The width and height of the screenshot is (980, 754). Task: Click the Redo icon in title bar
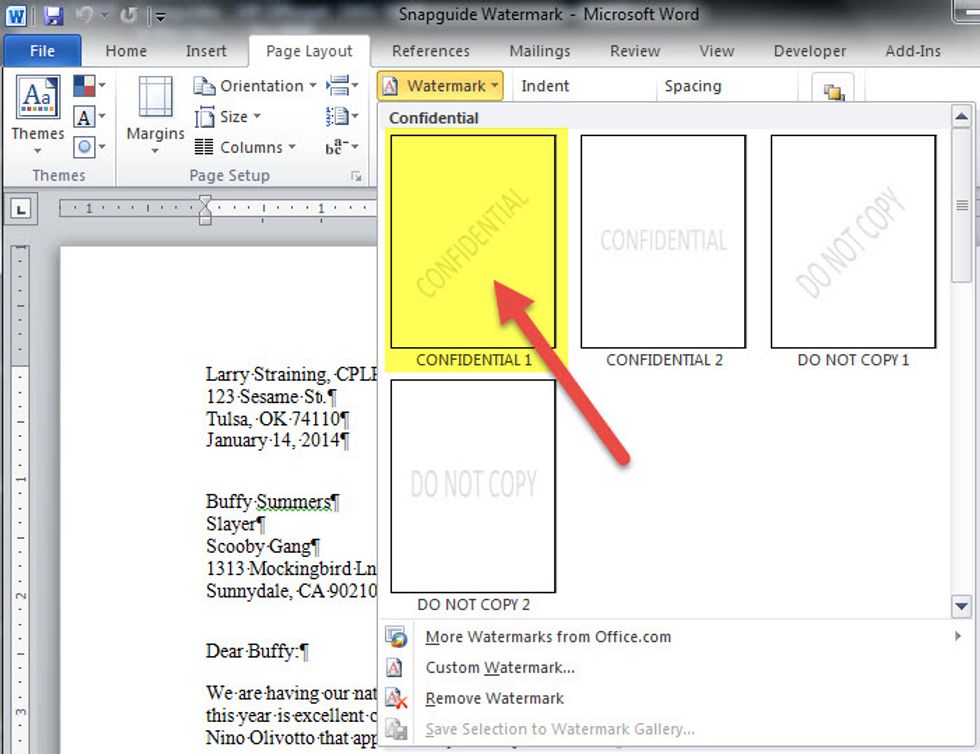(x=129, y=15)
